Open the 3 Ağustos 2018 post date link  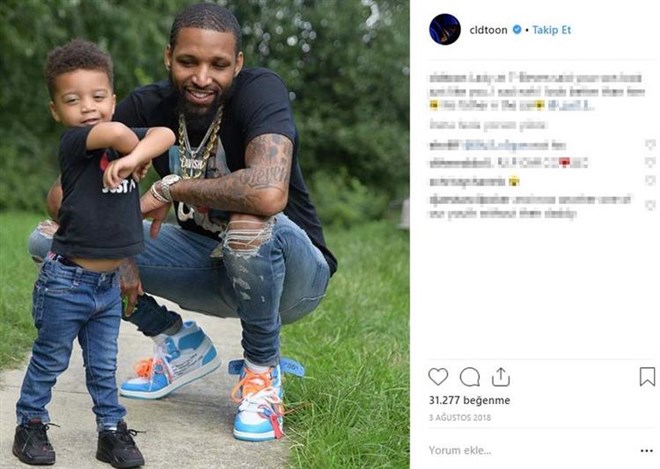460,418
